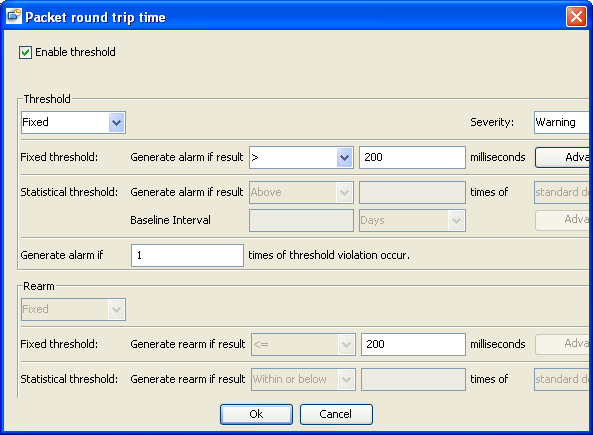Close the Packet round trip time dialog
This screenshot has width=593, height=435.
(x=576, y=17)
